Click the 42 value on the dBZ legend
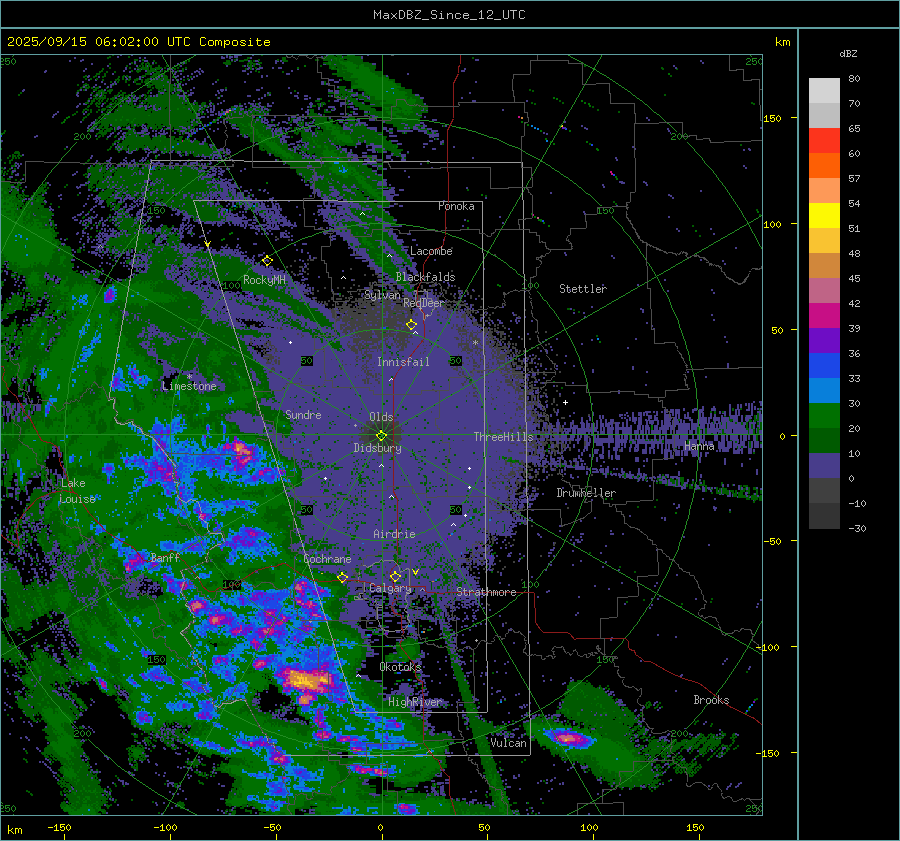Viewport: 900px width, 841px height. pyautogui.click(x=854, y=304)
